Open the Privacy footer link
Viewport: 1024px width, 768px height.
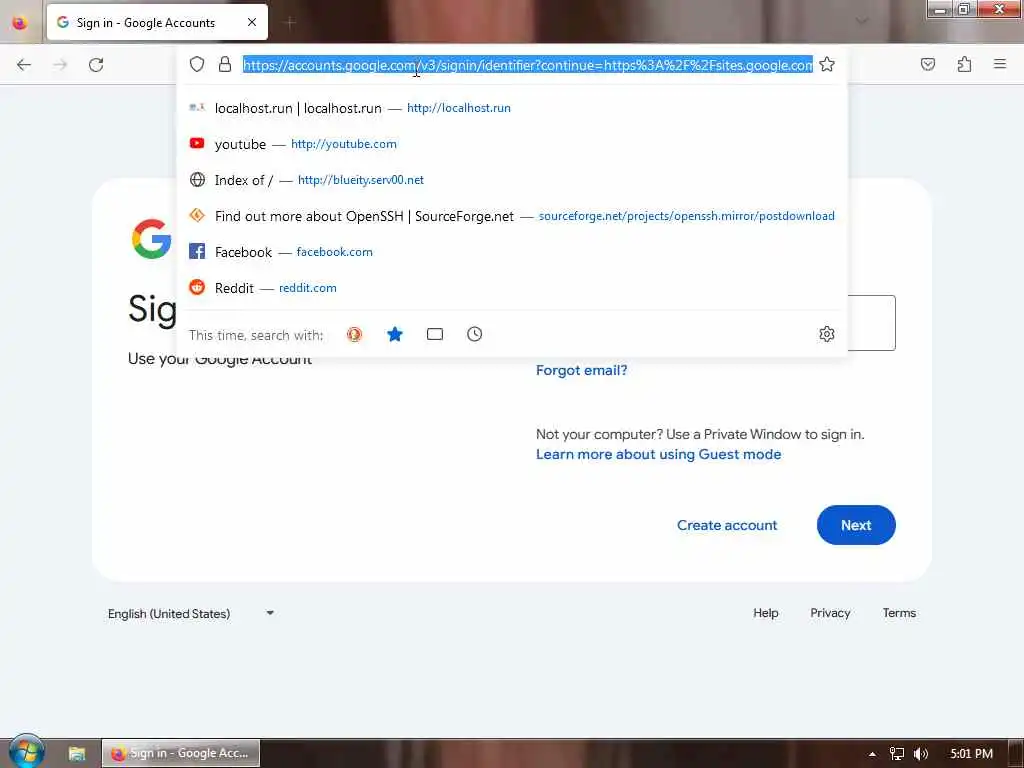830,613
